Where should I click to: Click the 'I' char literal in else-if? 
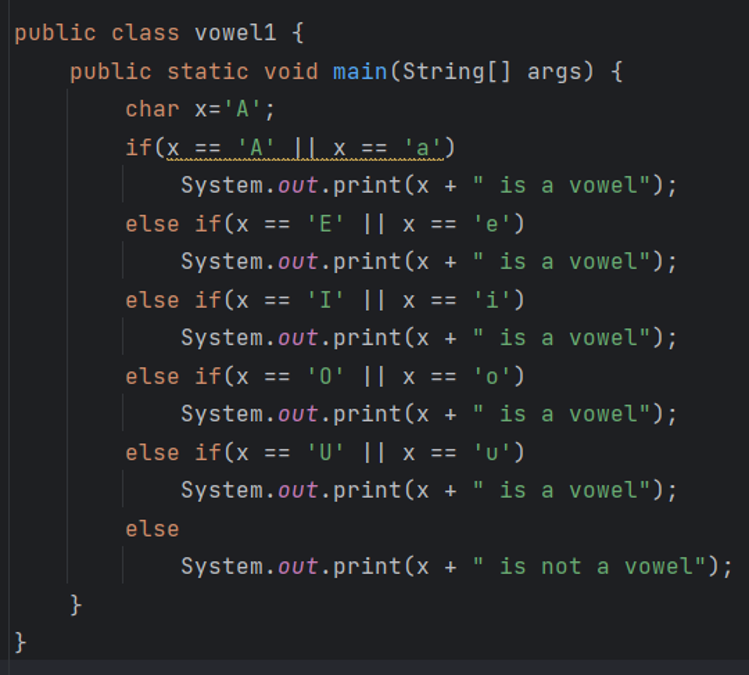coord(326,300)
